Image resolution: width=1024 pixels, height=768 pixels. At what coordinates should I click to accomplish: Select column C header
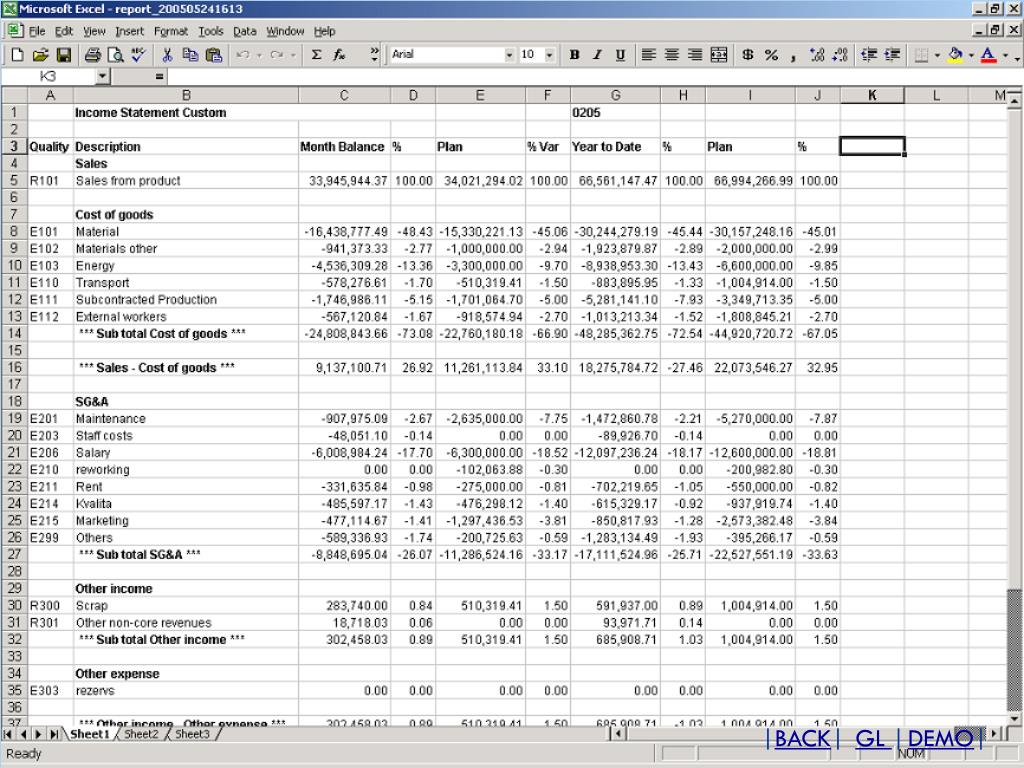(344, 95)
